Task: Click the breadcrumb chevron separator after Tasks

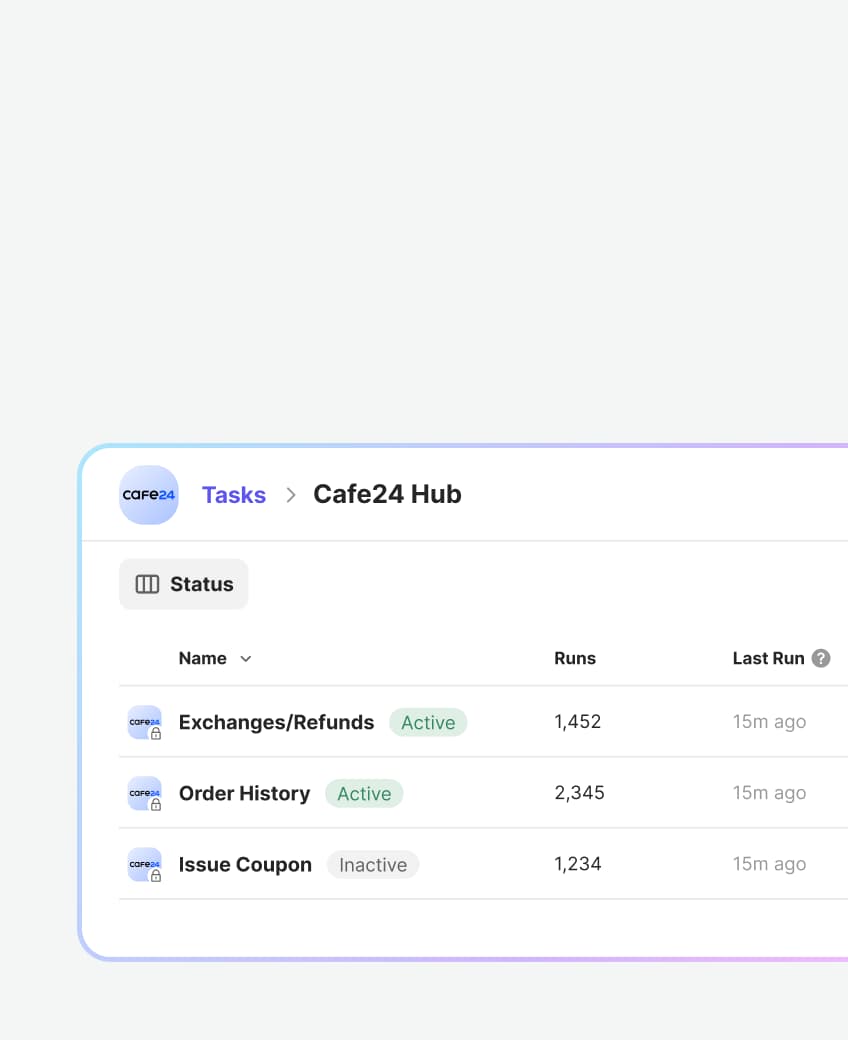Action: (291, 495)
